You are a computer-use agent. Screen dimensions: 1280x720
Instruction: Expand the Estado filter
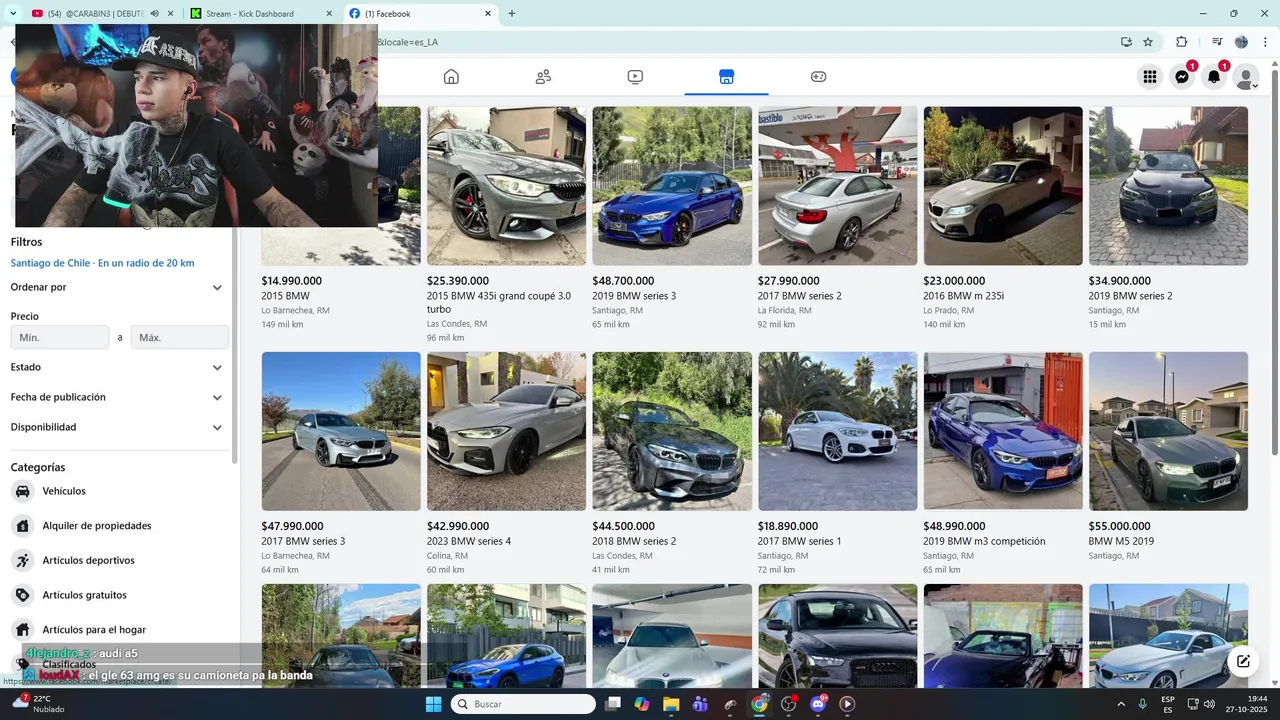[217, 368]
